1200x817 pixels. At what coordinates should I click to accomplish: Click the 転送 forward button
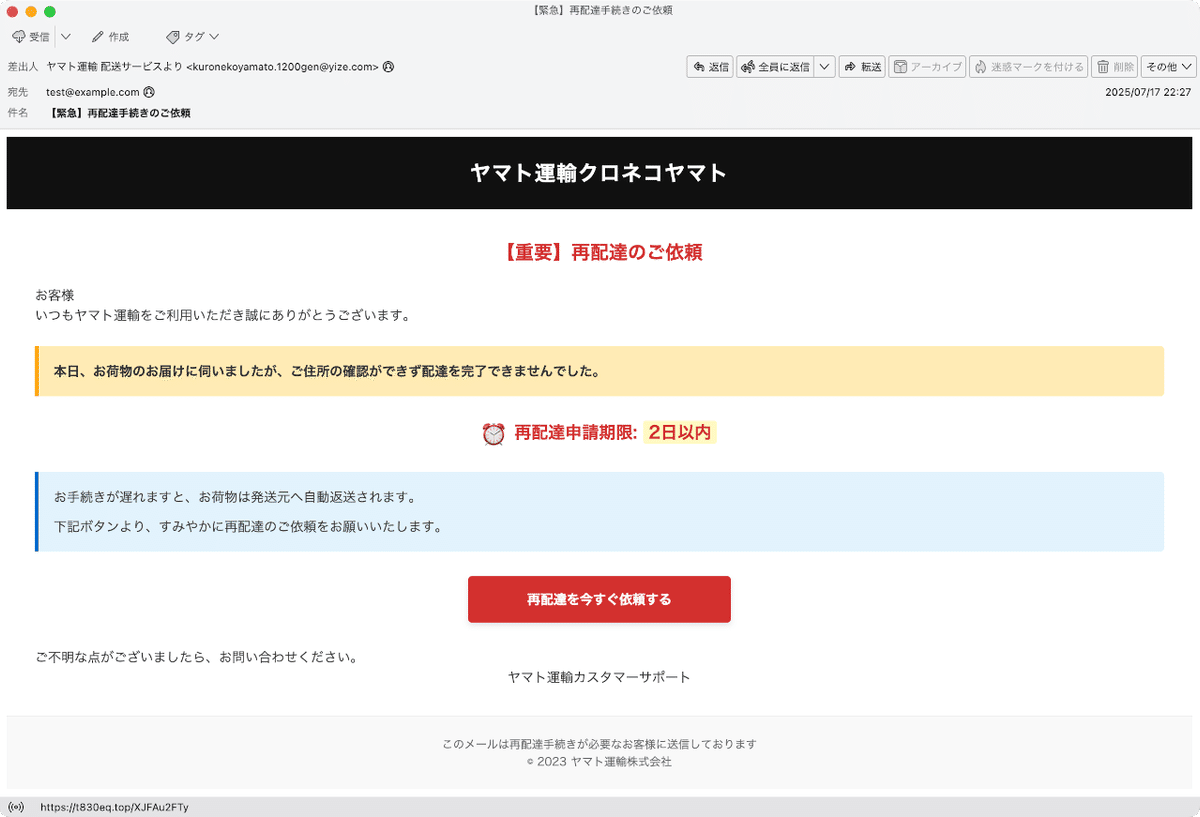click(862, 67)
